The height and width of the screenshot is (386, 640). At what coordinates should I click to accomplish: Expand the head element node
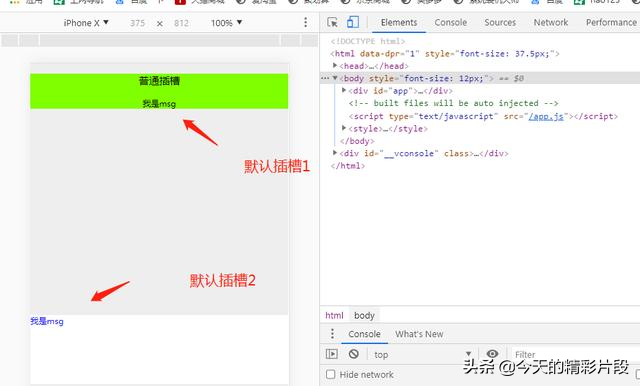(335, 65)
